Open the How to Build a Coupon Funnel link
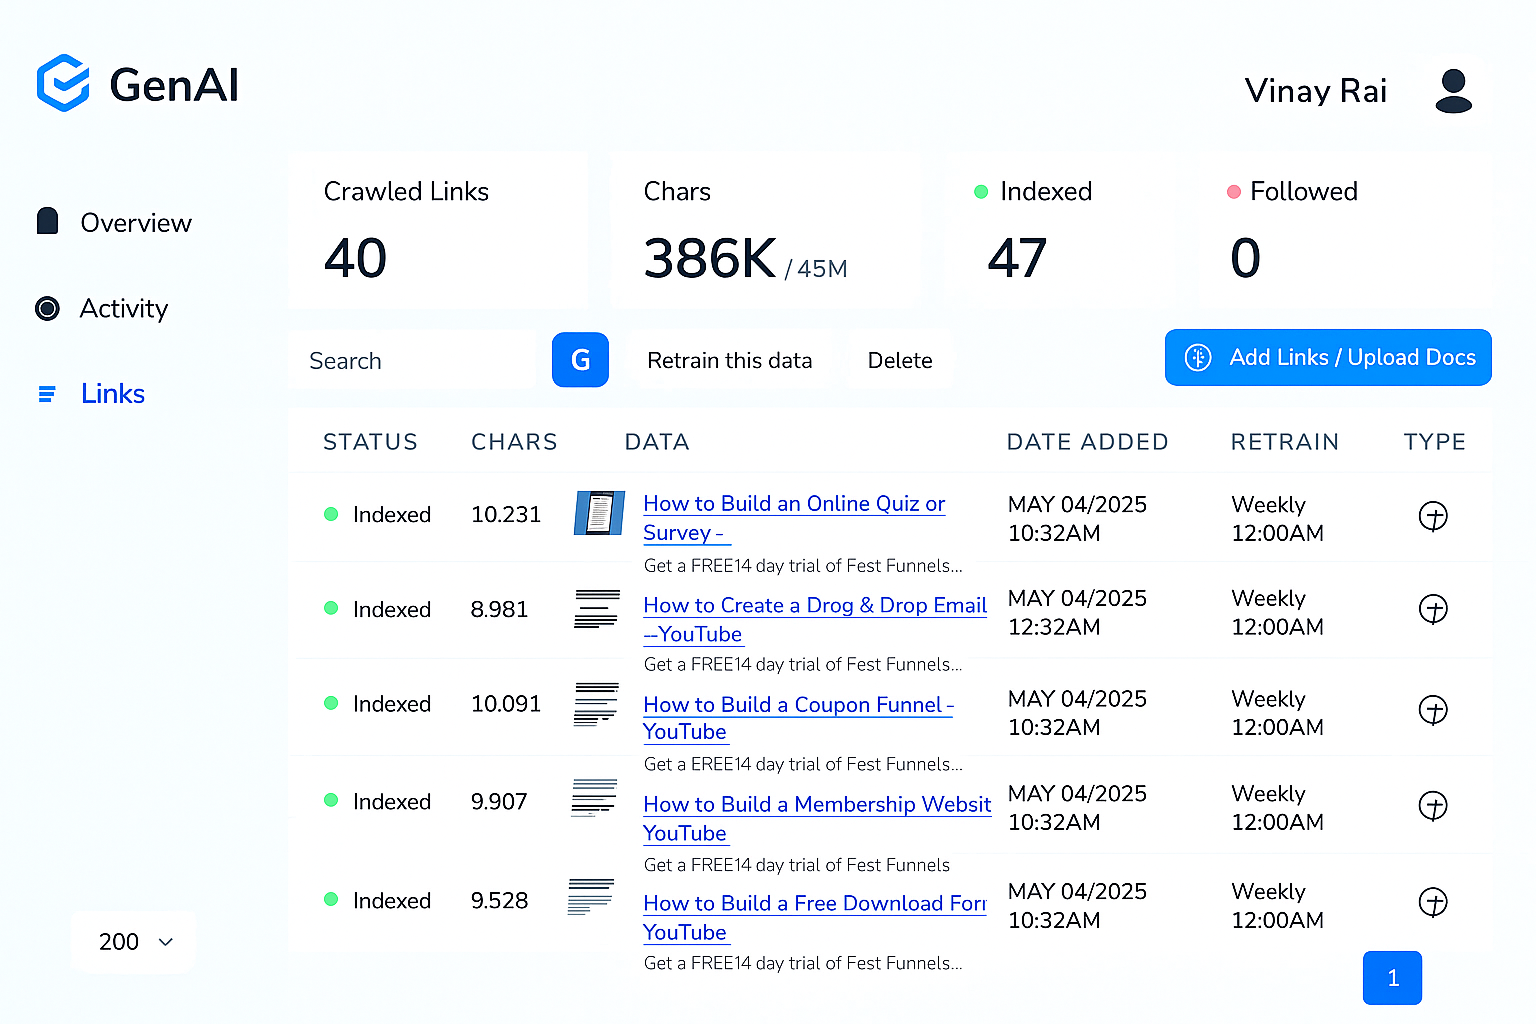 coord(797,705)
